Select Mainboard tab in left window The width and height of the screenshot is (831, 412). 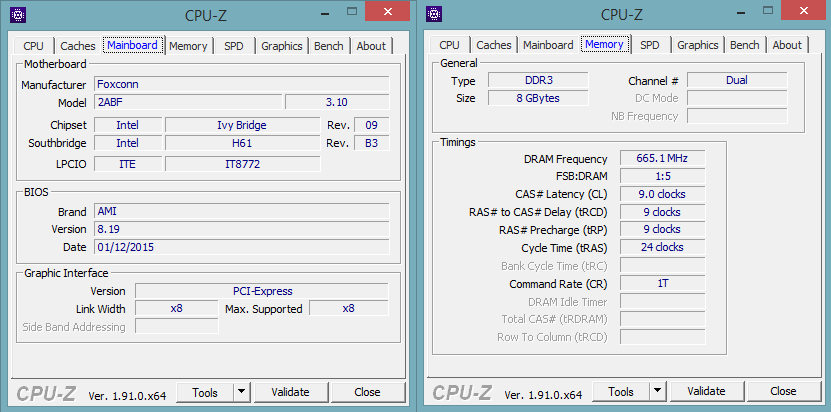pyautogui.click(x=132, y=45)
